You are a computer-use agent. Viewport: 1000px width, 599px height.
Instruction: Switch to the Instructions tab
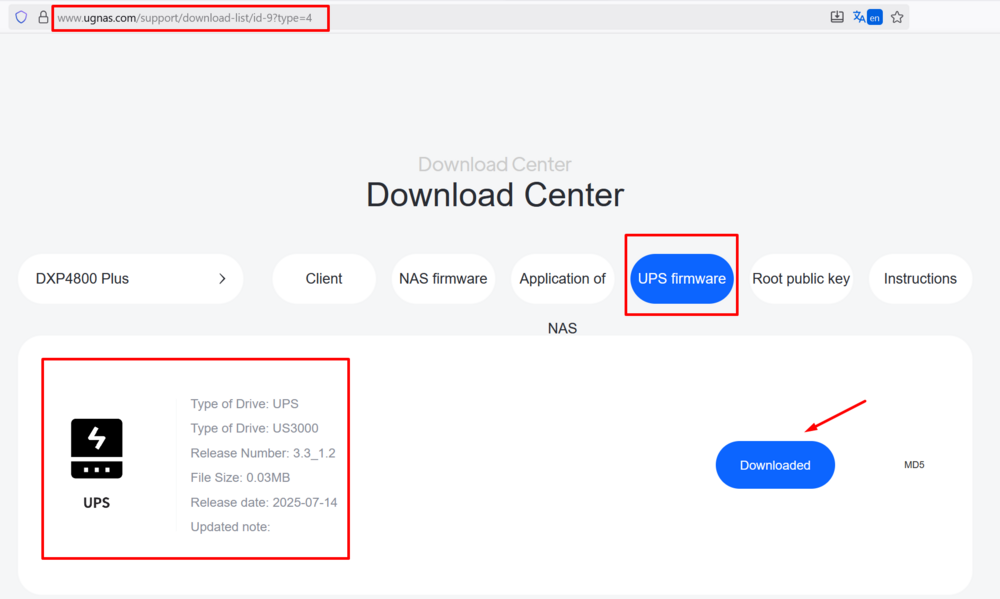click(920, 279)
